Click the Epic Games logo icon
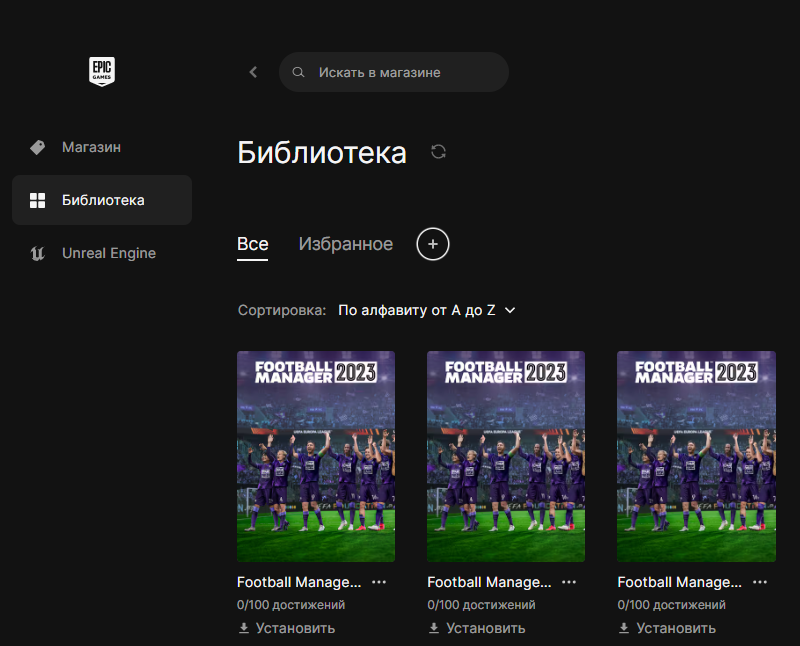This screenshot has width=800, height=646. (x=102, y=71)
